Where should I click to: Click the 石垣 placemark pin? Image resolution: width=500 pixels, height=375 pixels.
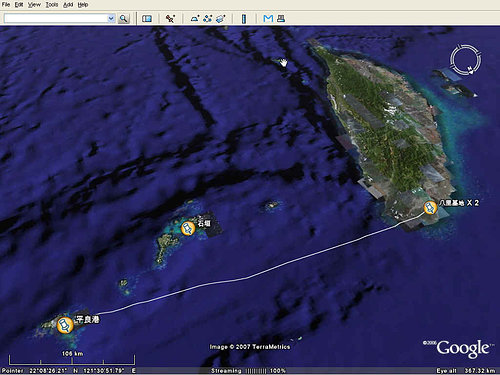click(188, 228)
